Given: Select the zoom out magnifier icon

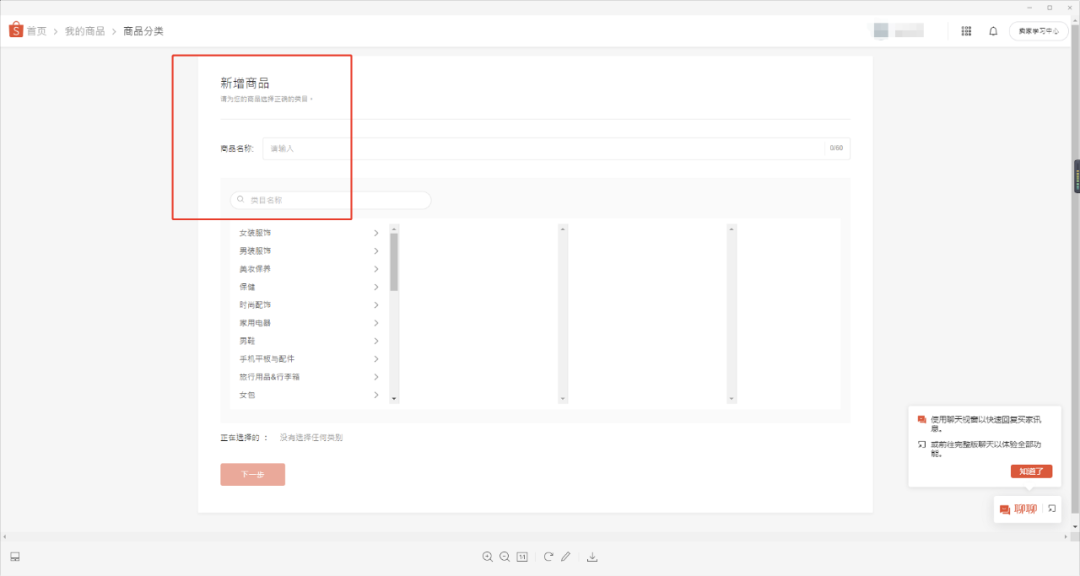Looking at the screenshot, I should tap(505, 556).
